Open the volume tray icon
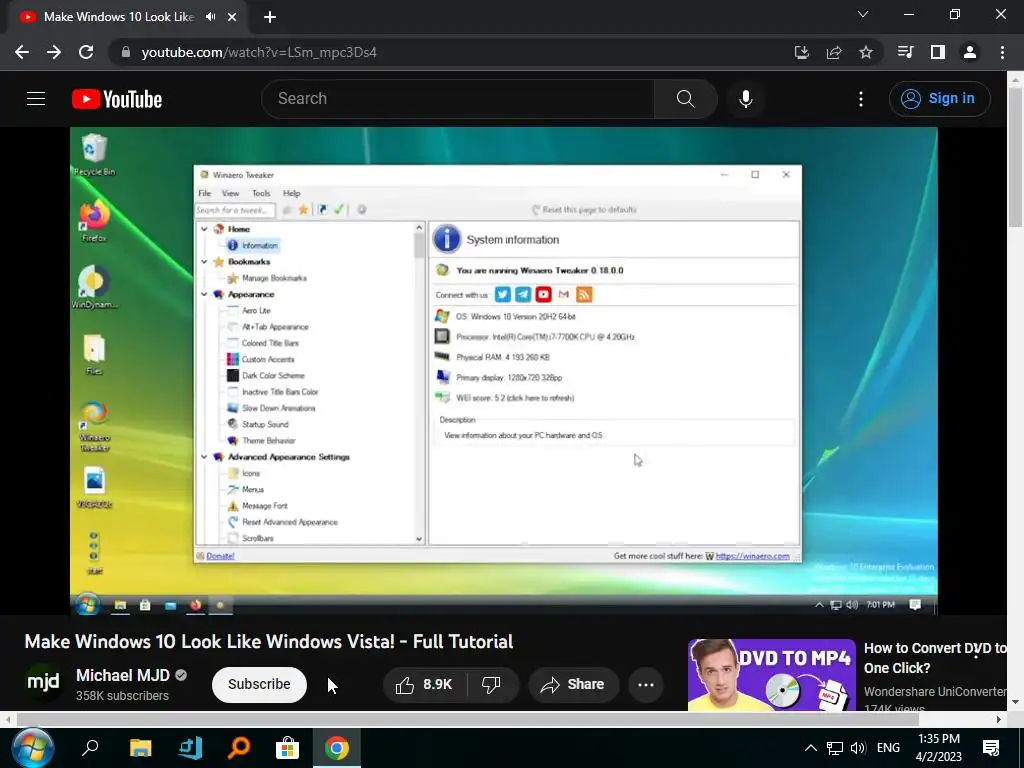1024x768 pixels. coord(858,748)
